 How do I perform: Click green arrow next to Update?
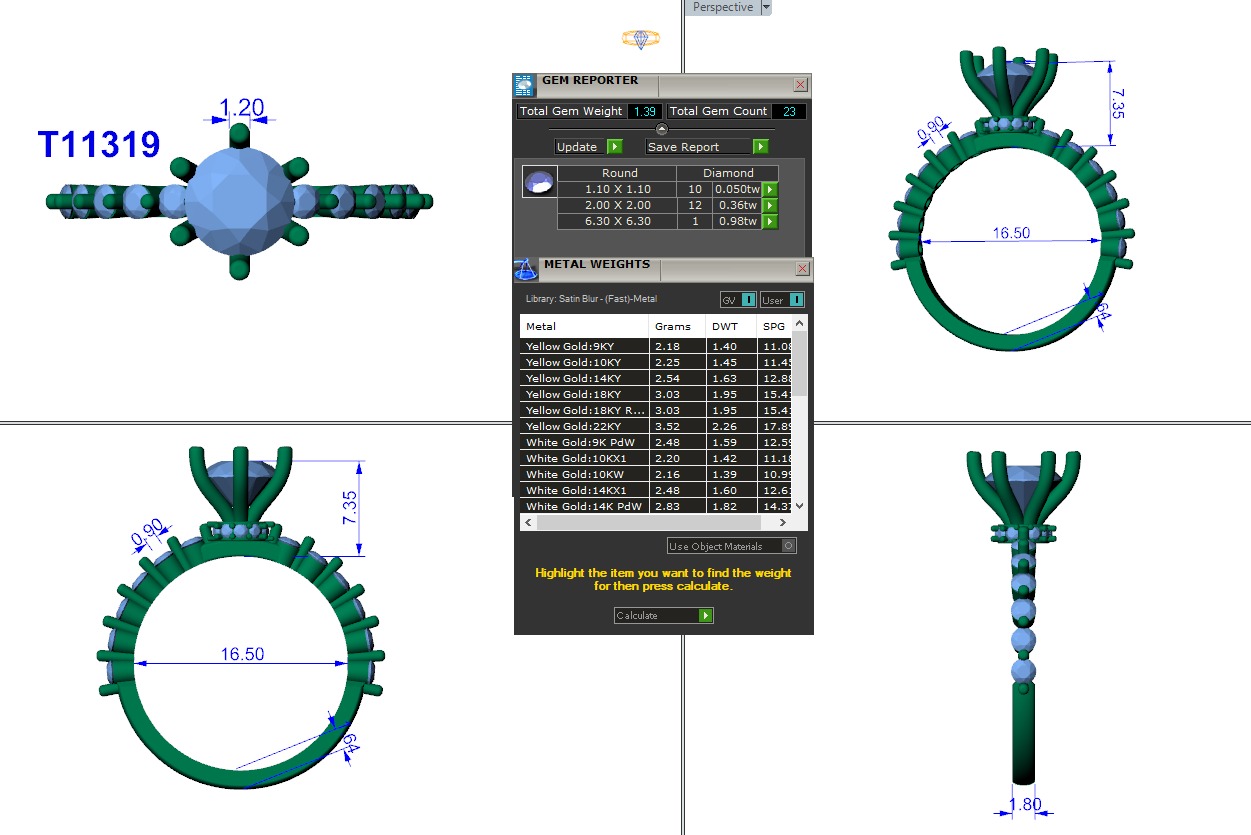tap(615, 147)
